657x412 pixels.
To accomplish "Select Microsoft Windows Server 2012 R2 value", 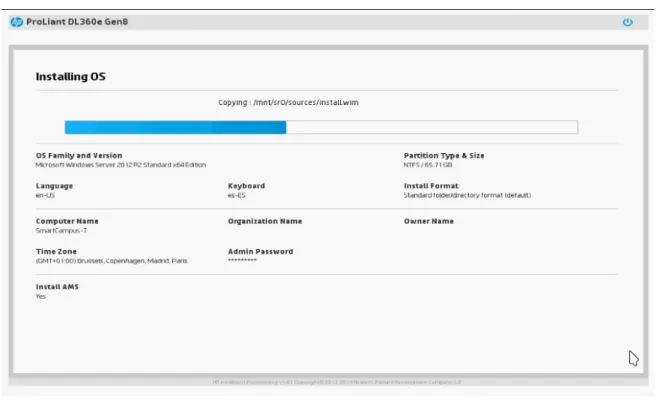I will [x=121, y=165].
